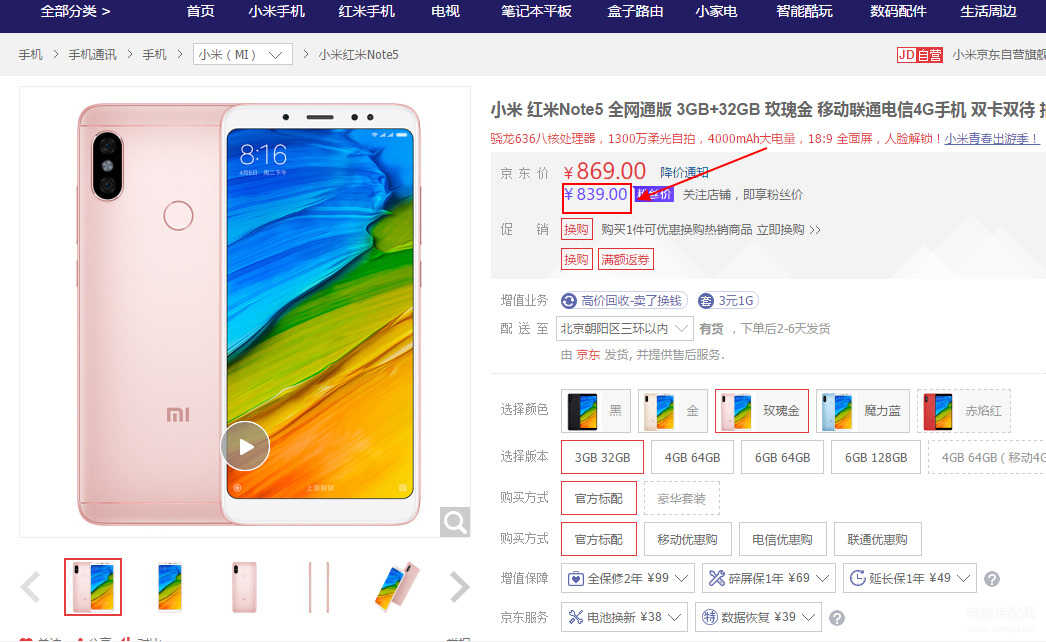The width and height of the screenshot is (1046, 642).
Task: Open the 北京朝阳区三环以内 delivery dropdown
Action: coord(624,328)
